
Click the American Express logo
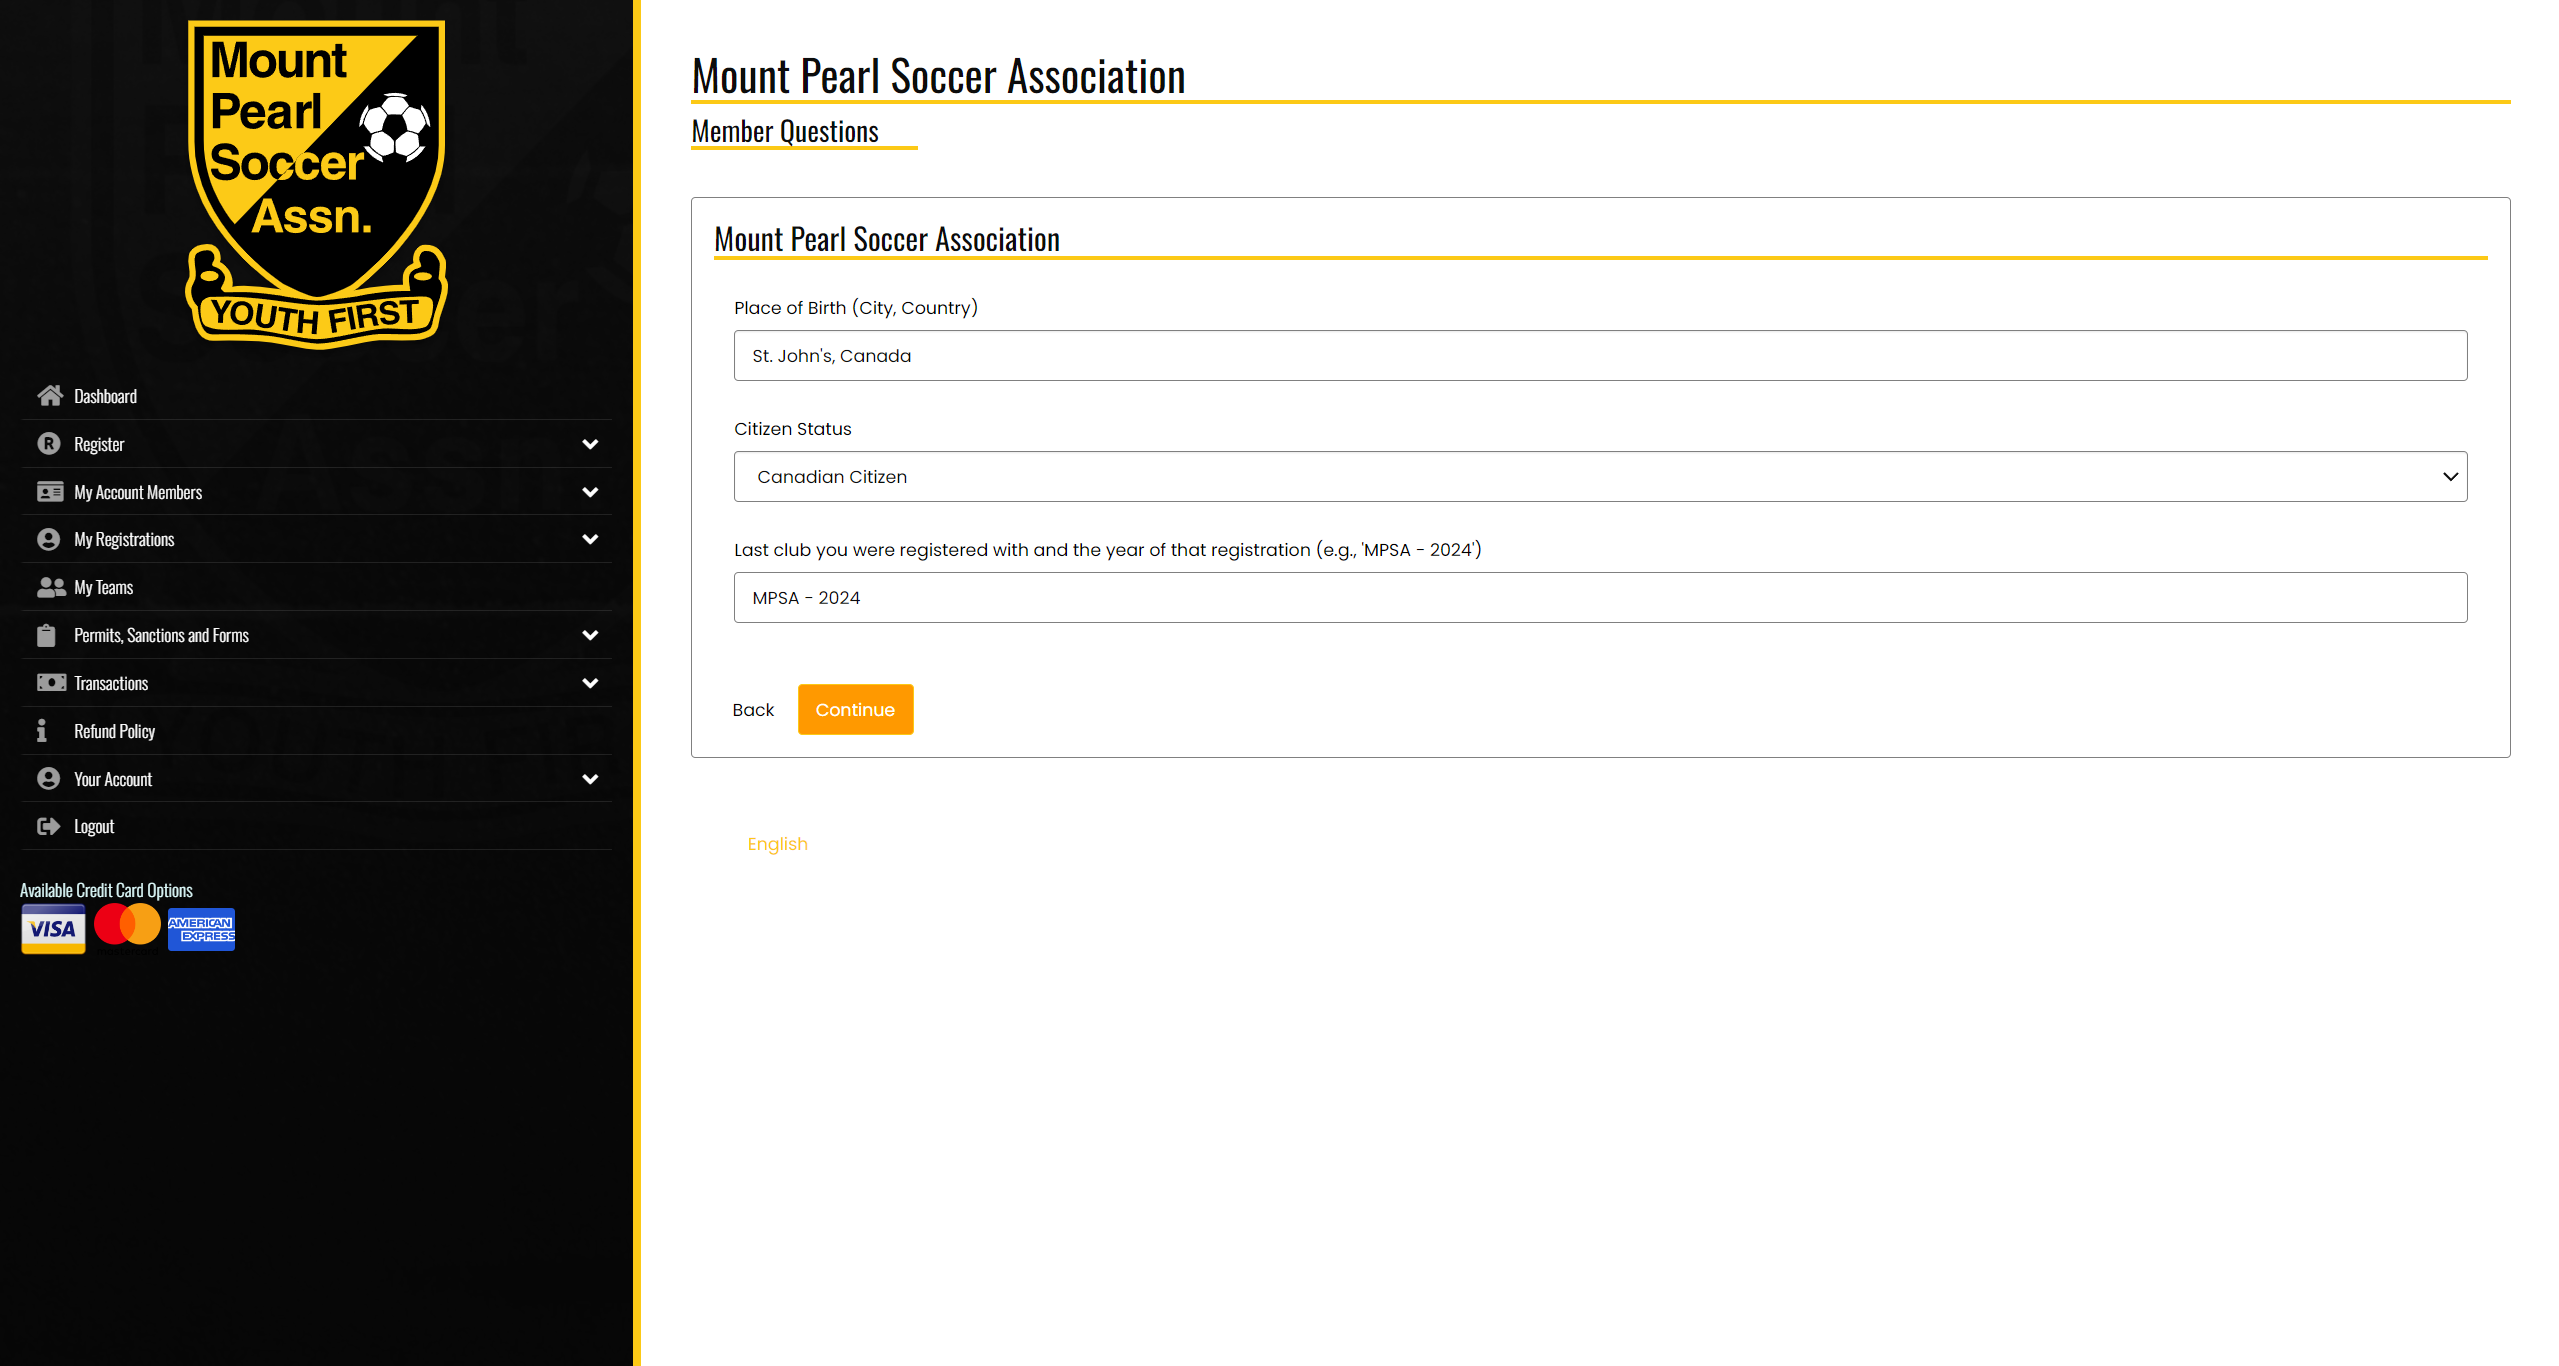click(201, 930)
